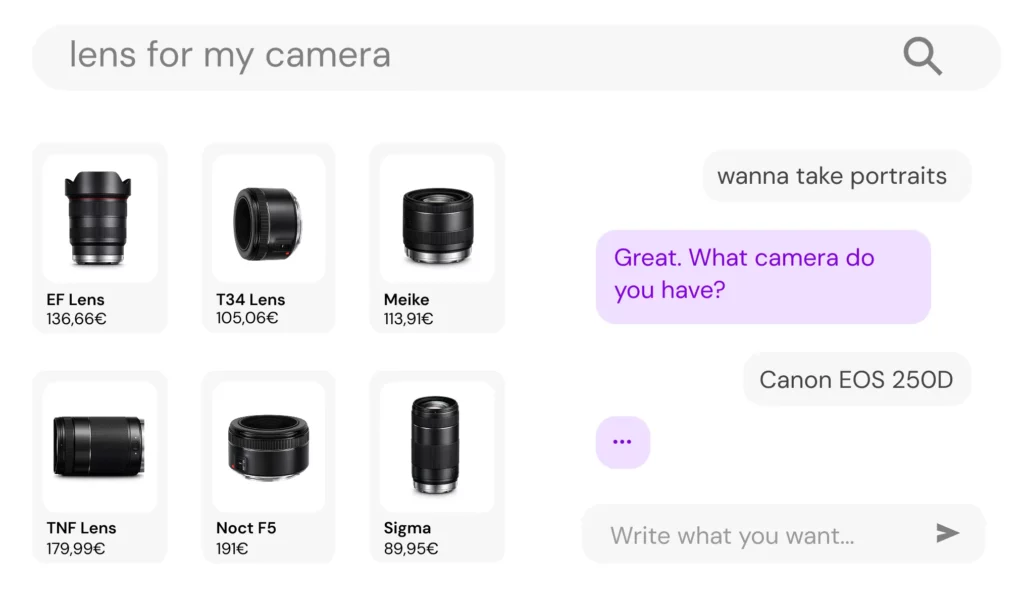Select the purple assistant reply bubble
Viewport: 1024px width, 600px height.
coord(763,276)
